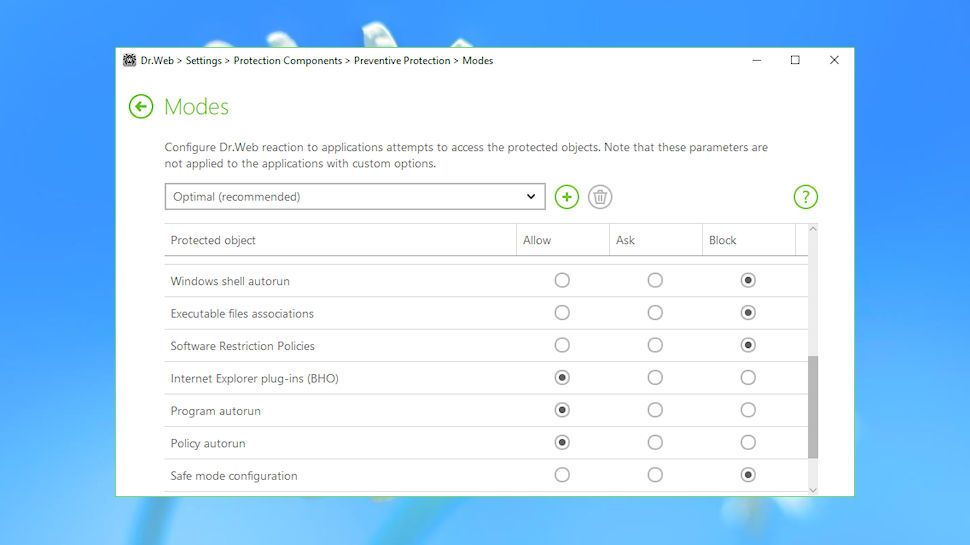Click the Ask column header
Image resolution: width=970 pixels, height=545 pixels.
[x=656, y=240]
